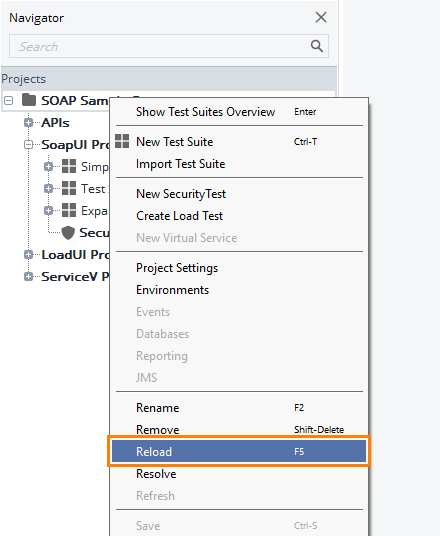The image size is (440, 536).
Task: Collapse the SoapUI Projects node
Action: 28,145
